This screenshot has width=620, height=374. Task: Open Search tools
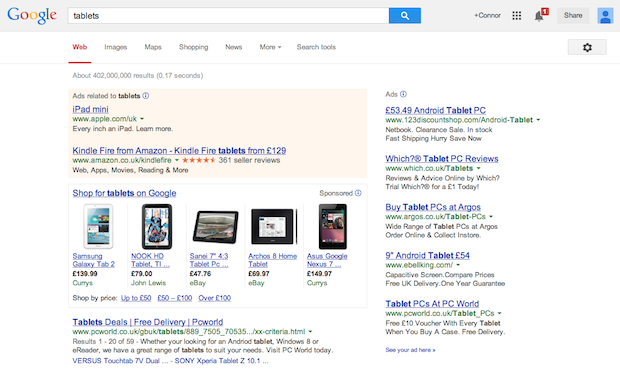coord(316,47)
